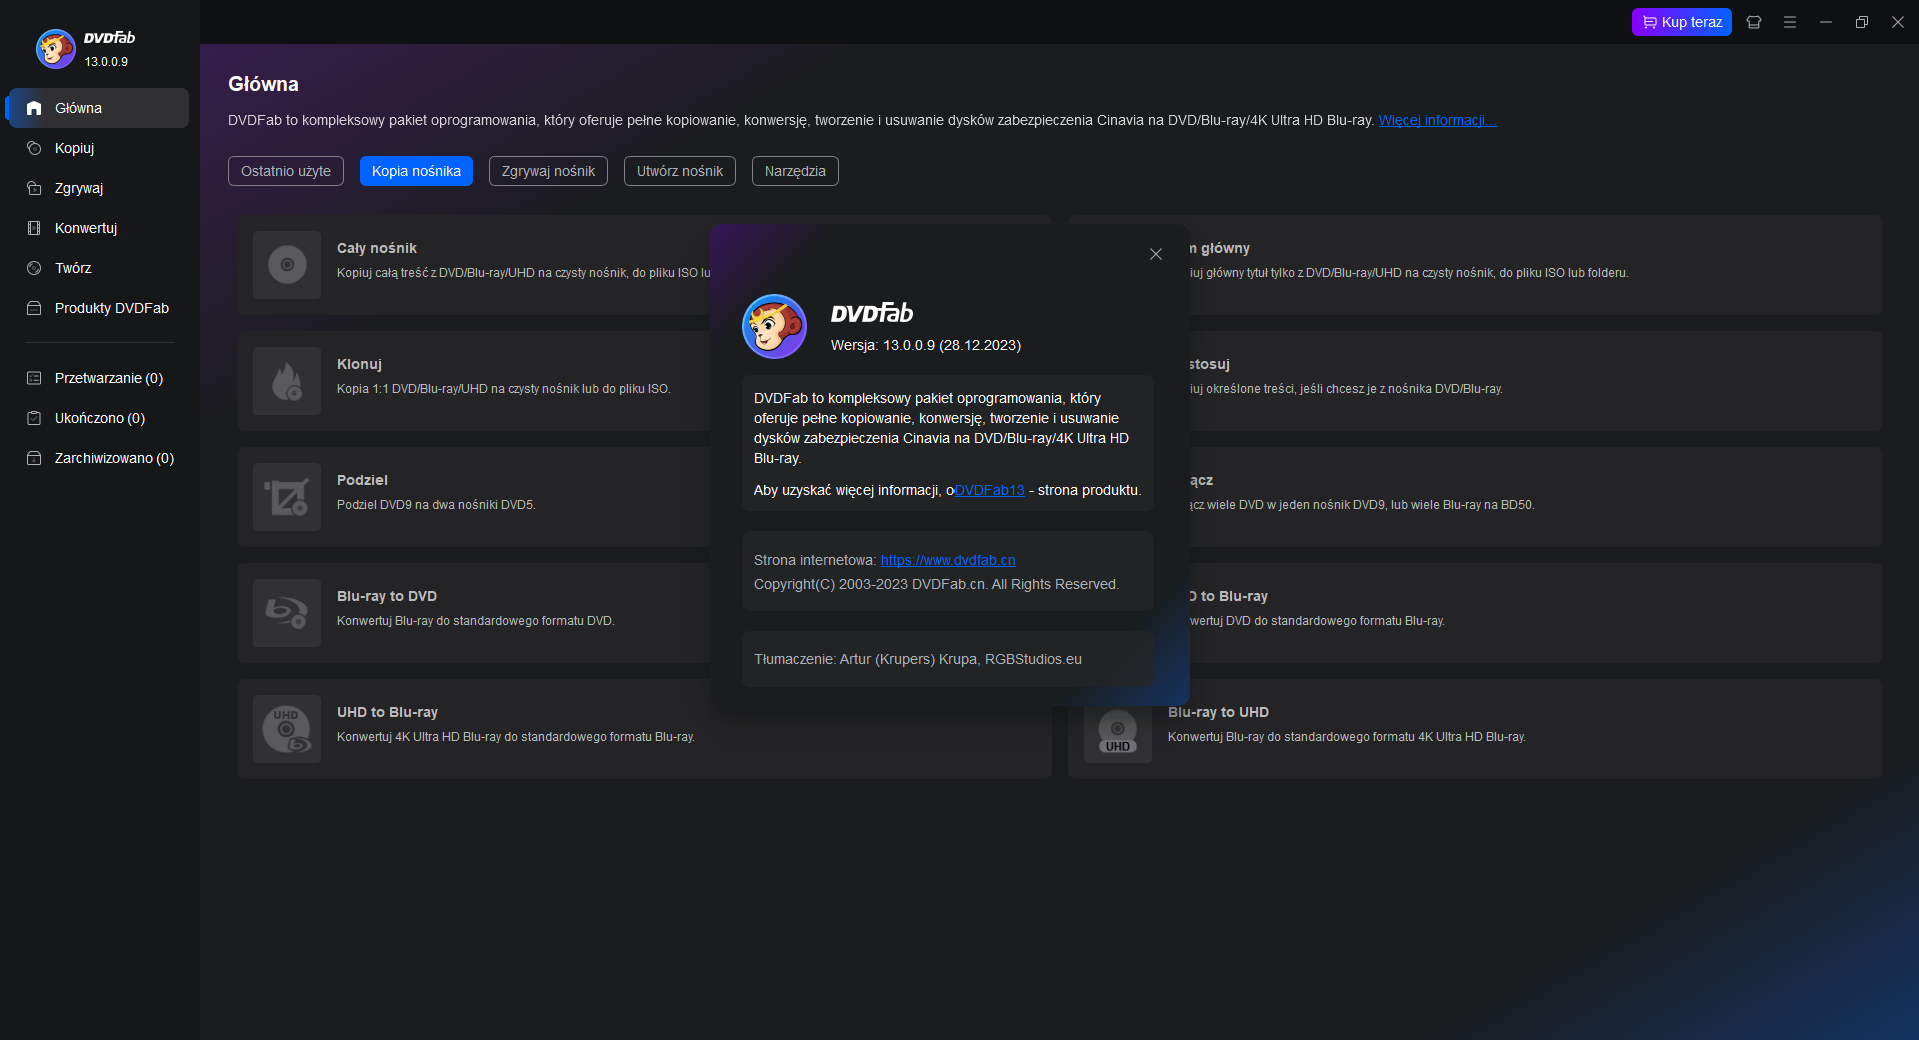
Task: Open the DVDFab13 product page link
Action: (x=990, y=490)
